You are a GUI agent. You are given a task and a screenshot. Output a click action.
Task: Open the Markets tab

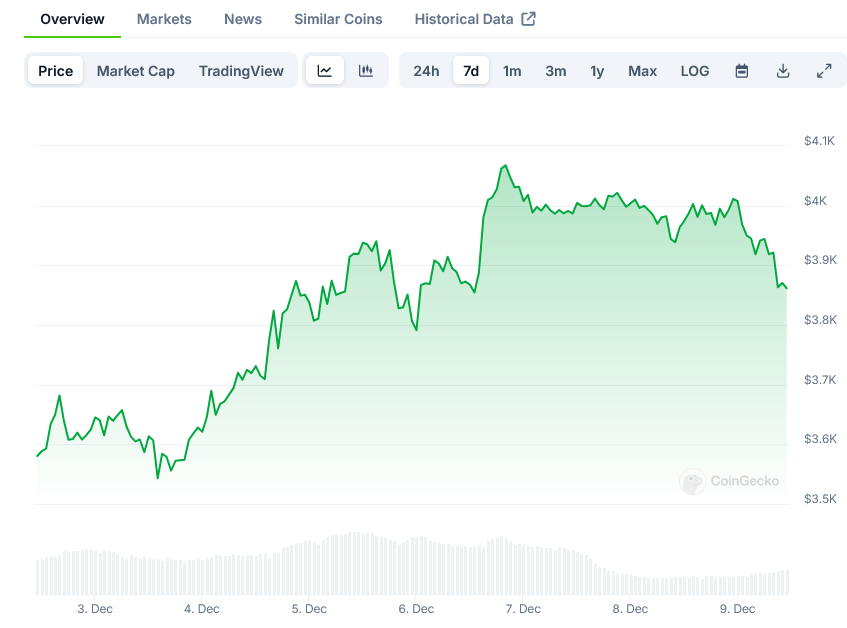point(164,19)
